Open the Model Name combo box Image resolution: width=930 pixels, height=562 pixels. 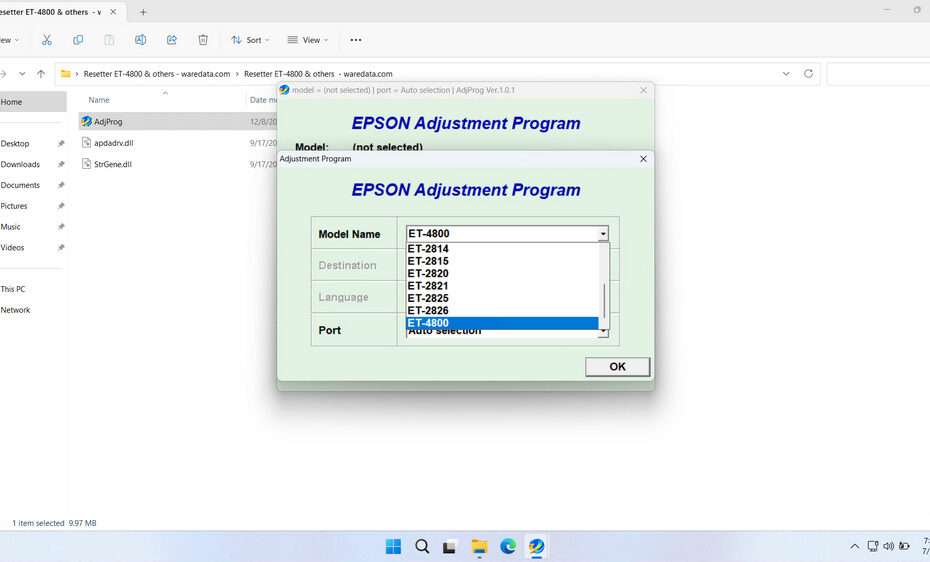coord(507,234)
